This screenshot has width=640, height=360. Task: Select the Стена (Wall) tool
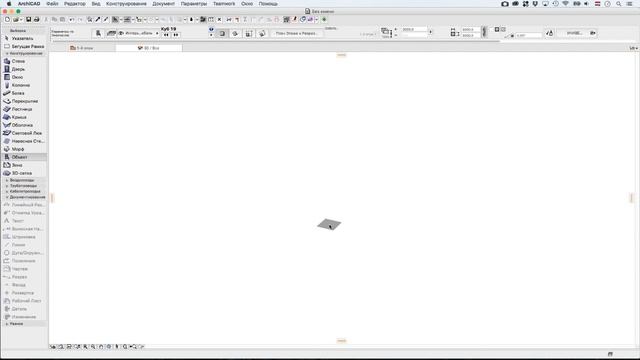point(24,61)
